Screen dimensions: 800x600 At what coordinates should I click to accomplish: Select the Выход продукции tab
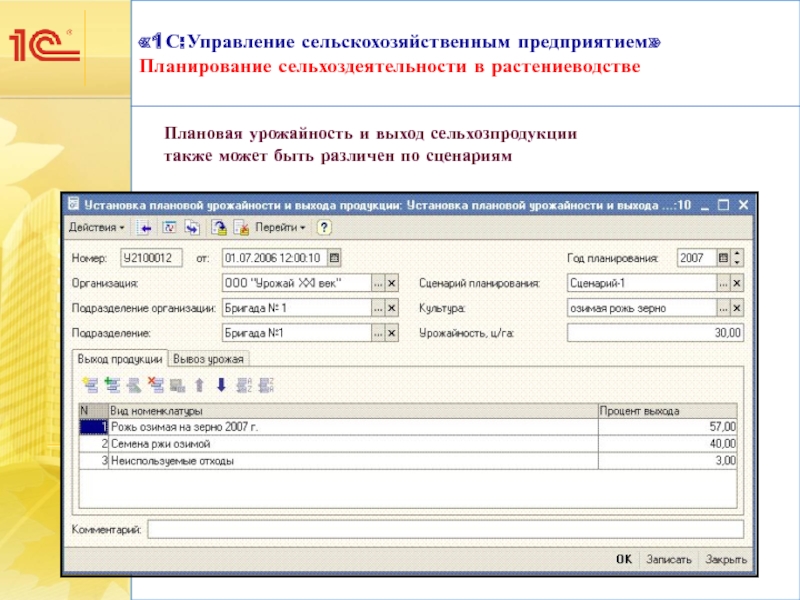[120, 358]
